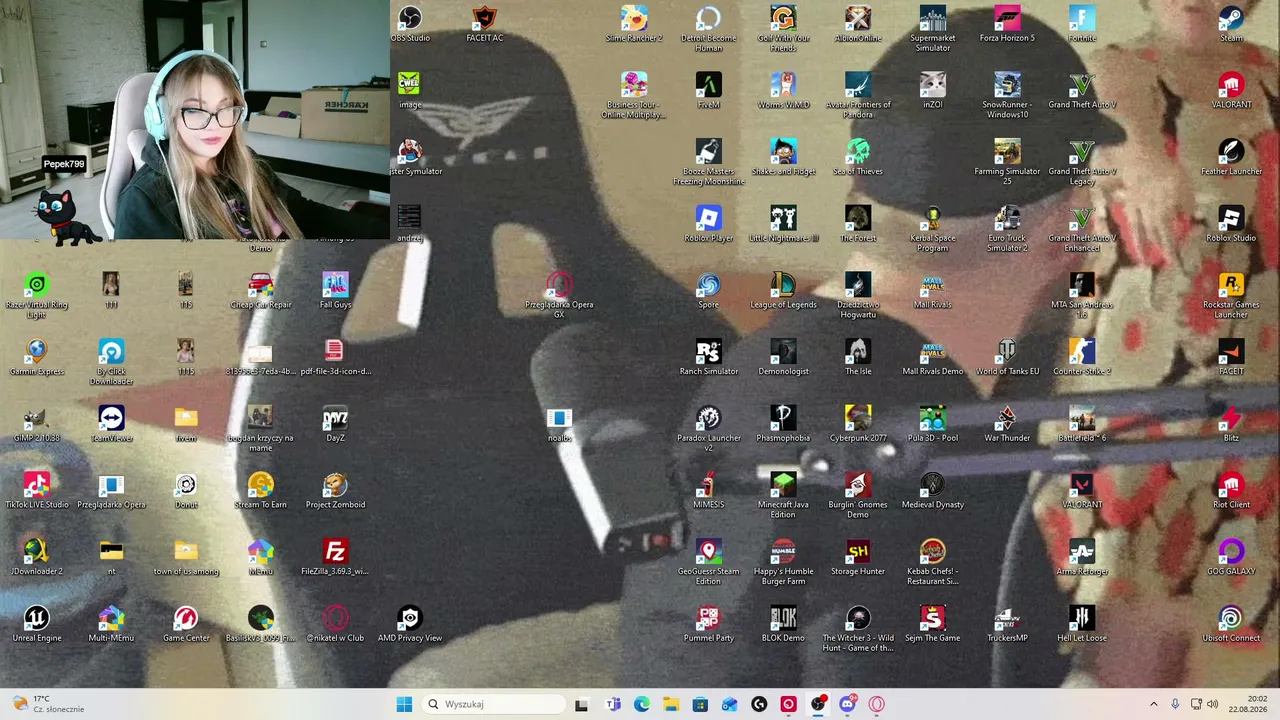Open Slime Rancher 2 desktop icon
Screen dimensions: 1280x720
634,24
